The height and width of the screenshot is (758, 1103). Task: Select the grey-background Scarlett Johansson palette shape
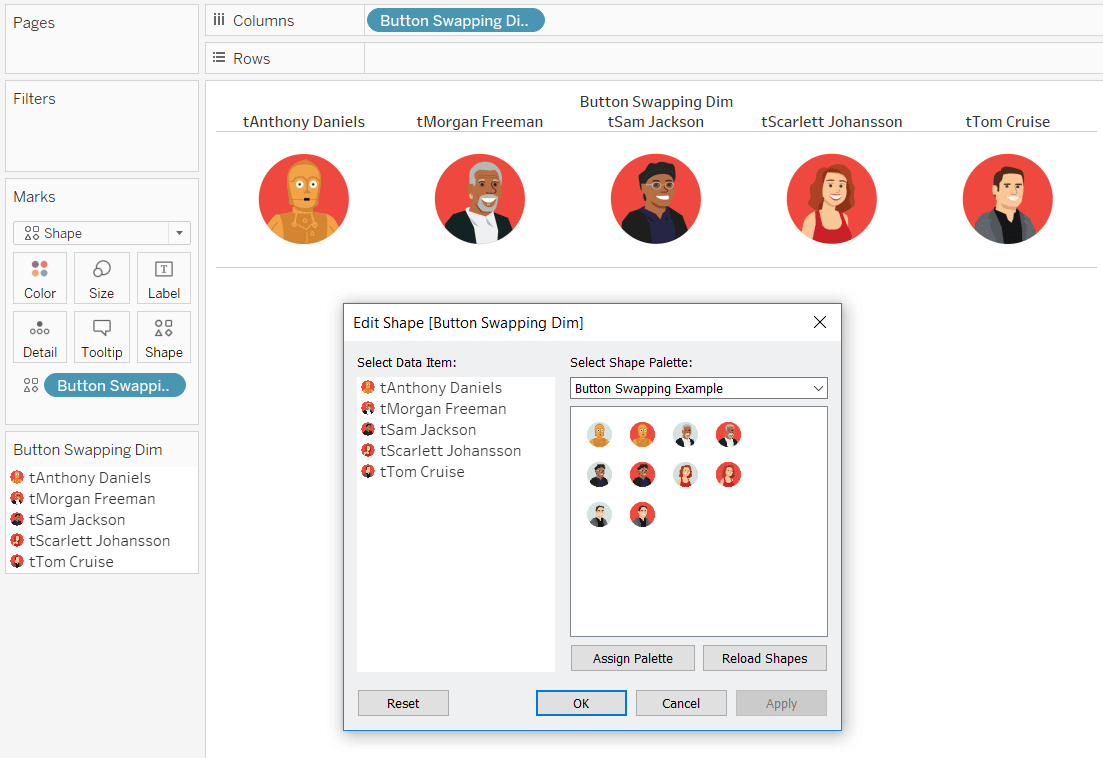point(685,475)
